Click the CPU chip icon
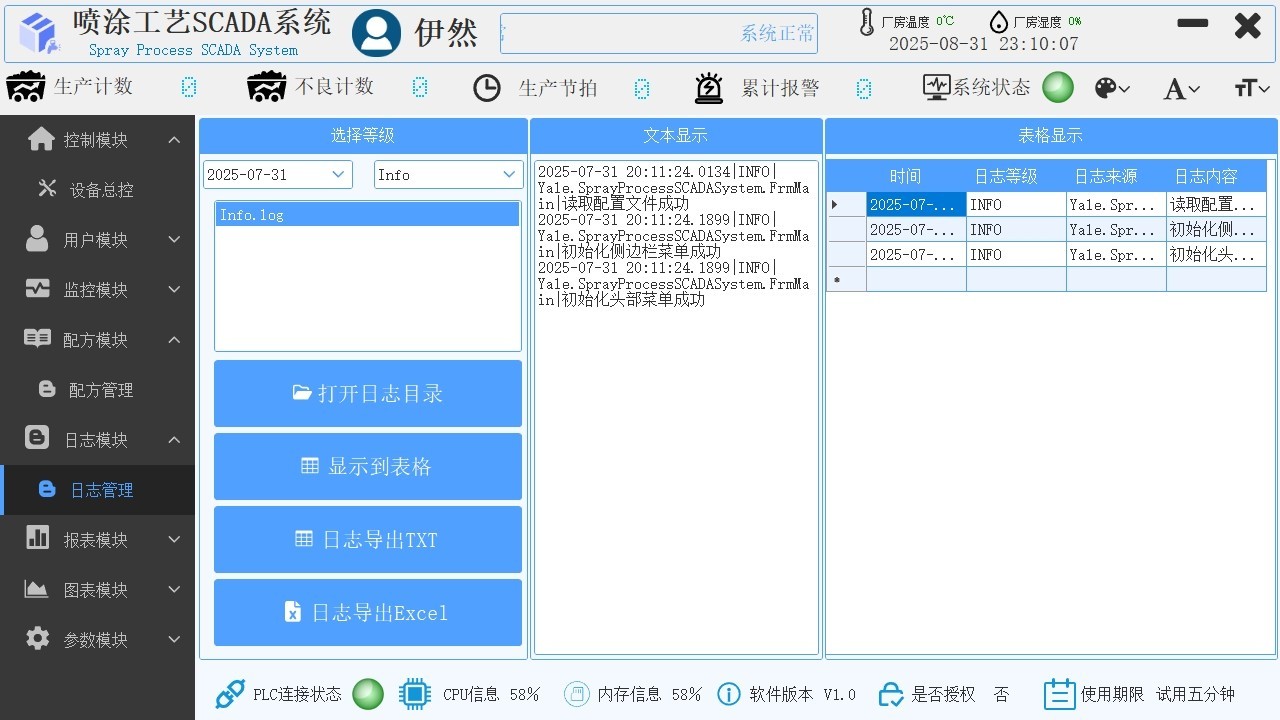This screenshot has width=1280, height=720. click(x=415, y=694)
